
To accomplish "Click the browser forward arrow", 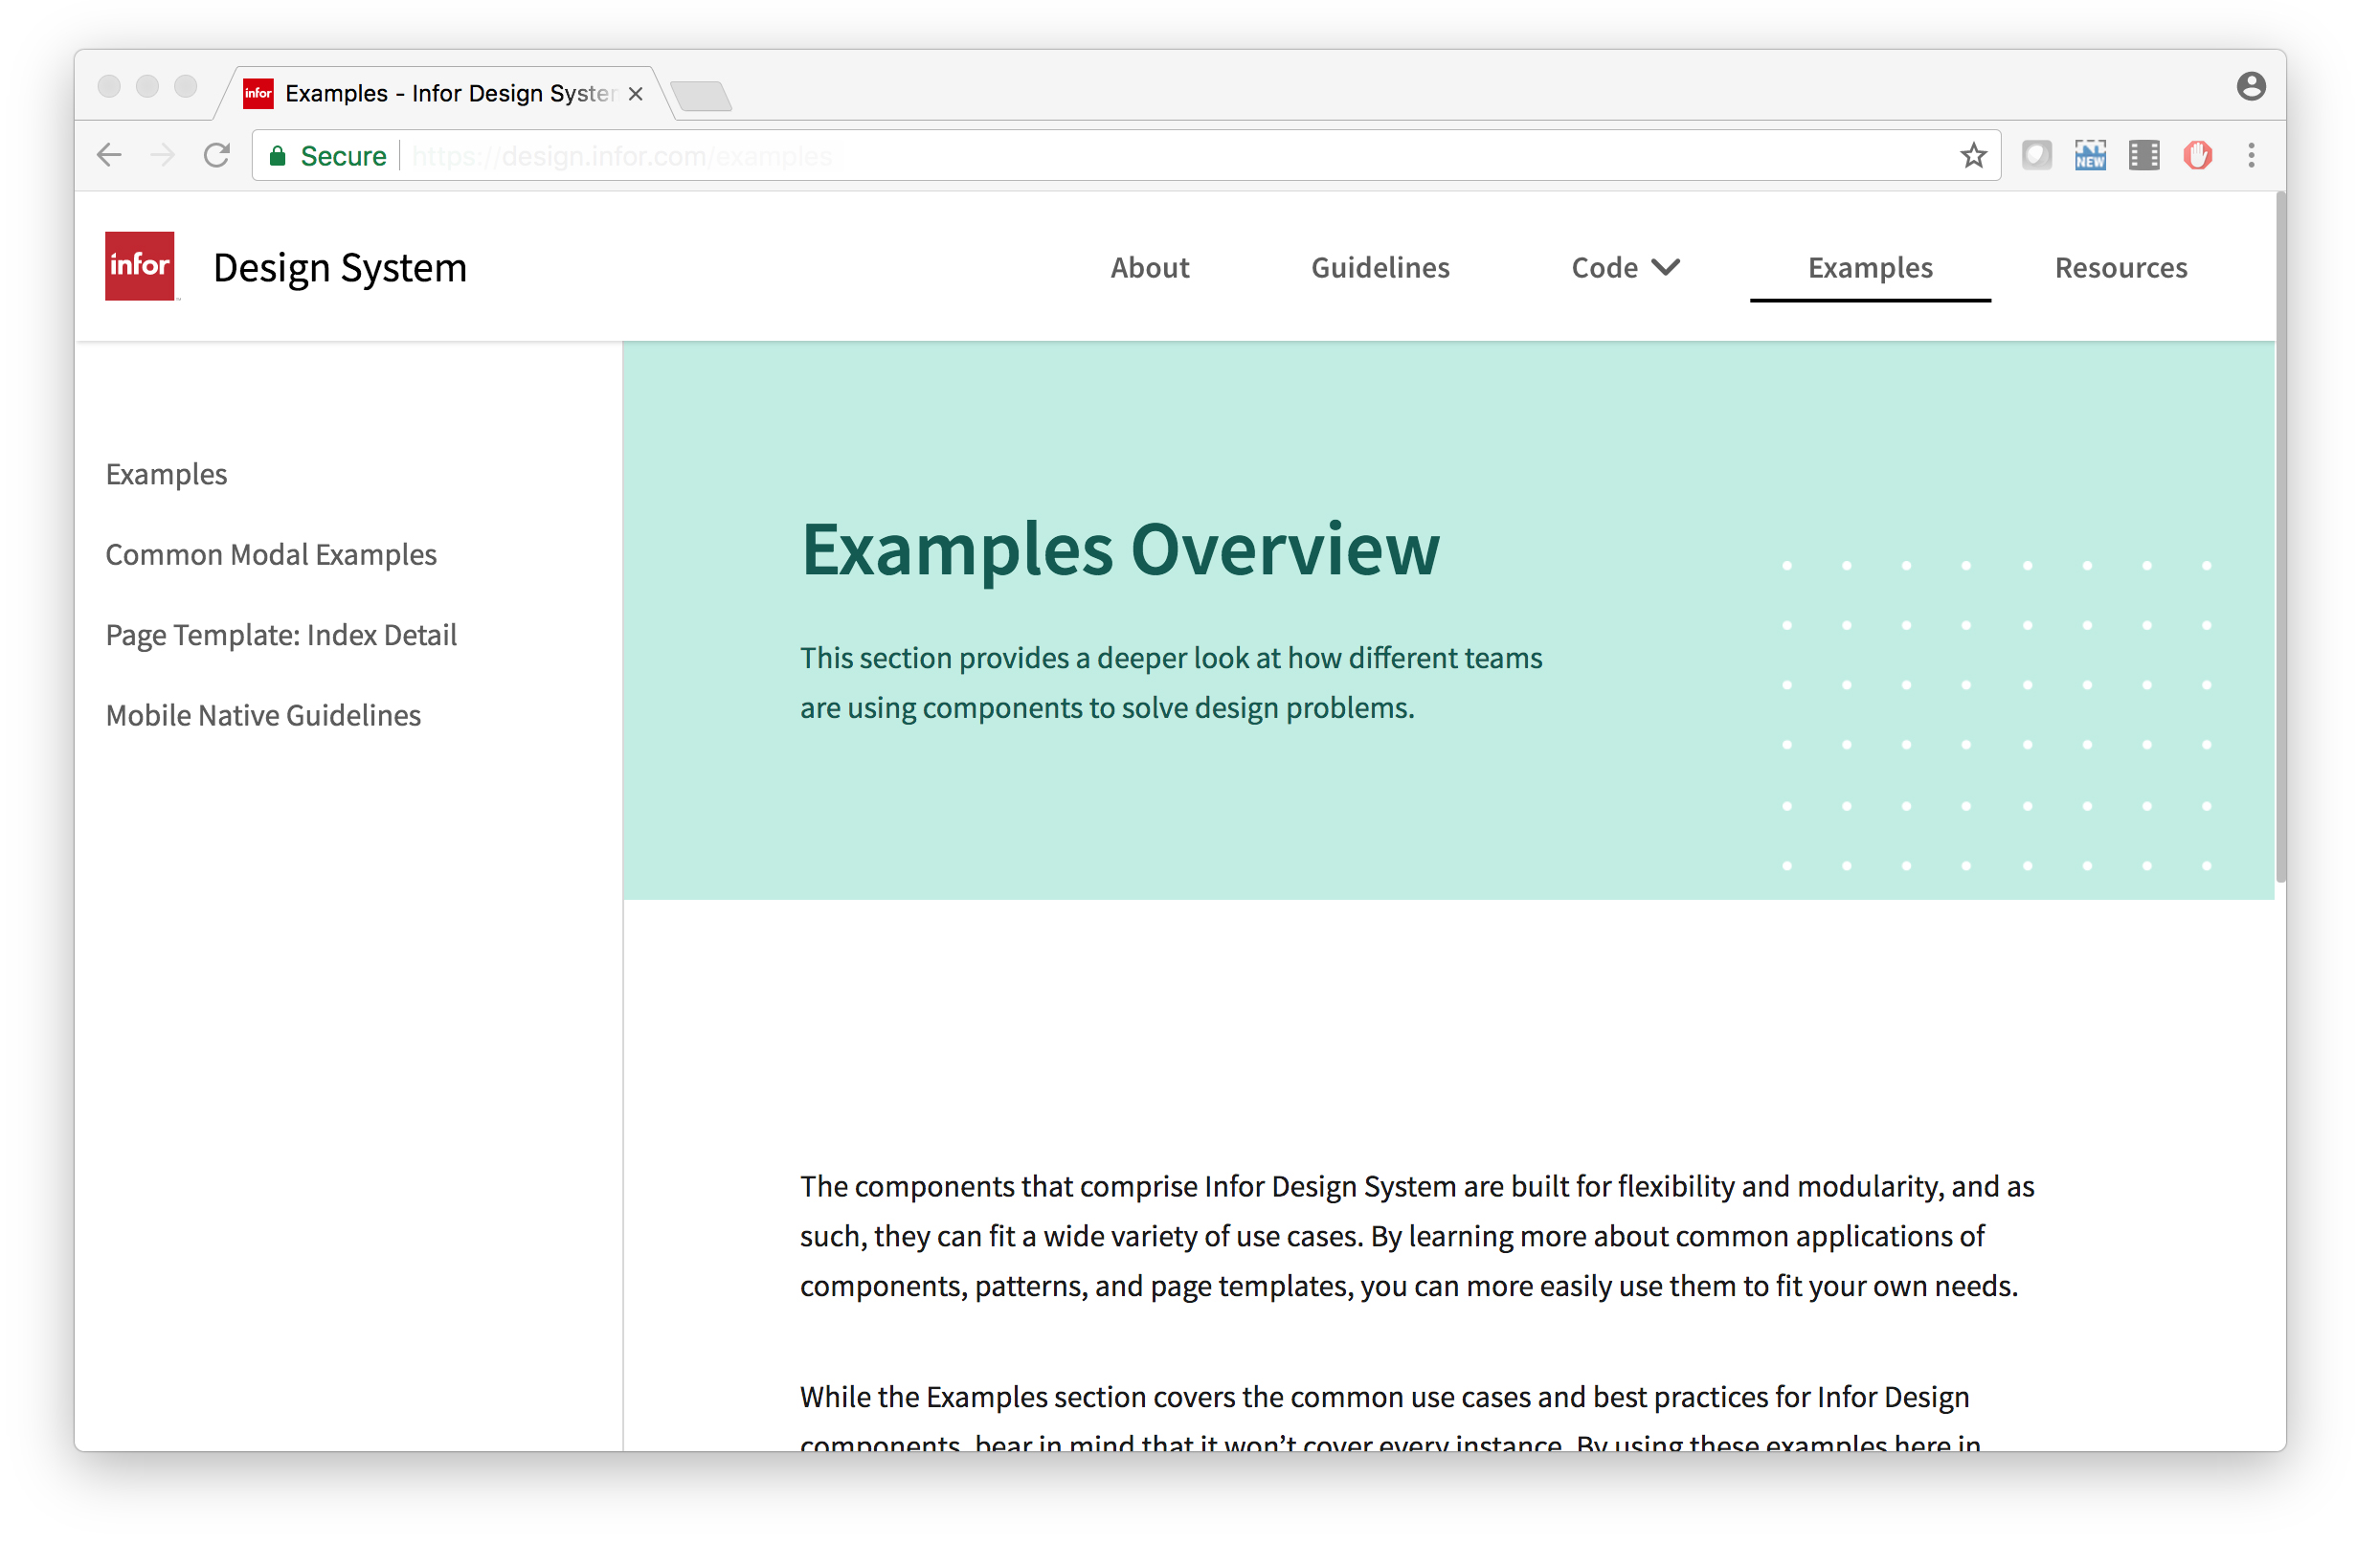I will tap(163, 157).
